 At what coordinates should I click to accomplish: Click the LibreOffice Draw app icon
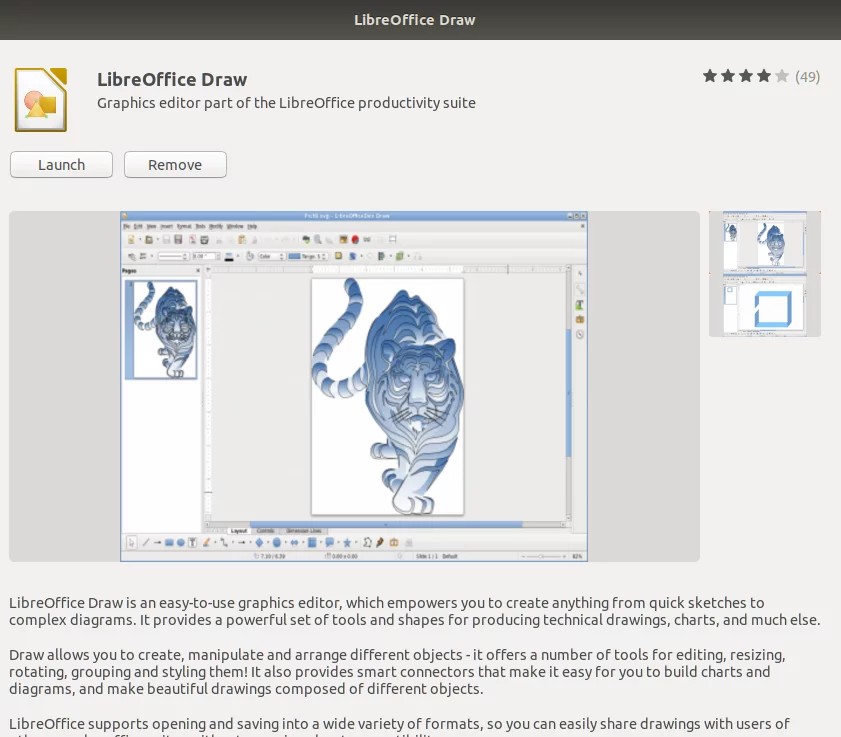41,100
